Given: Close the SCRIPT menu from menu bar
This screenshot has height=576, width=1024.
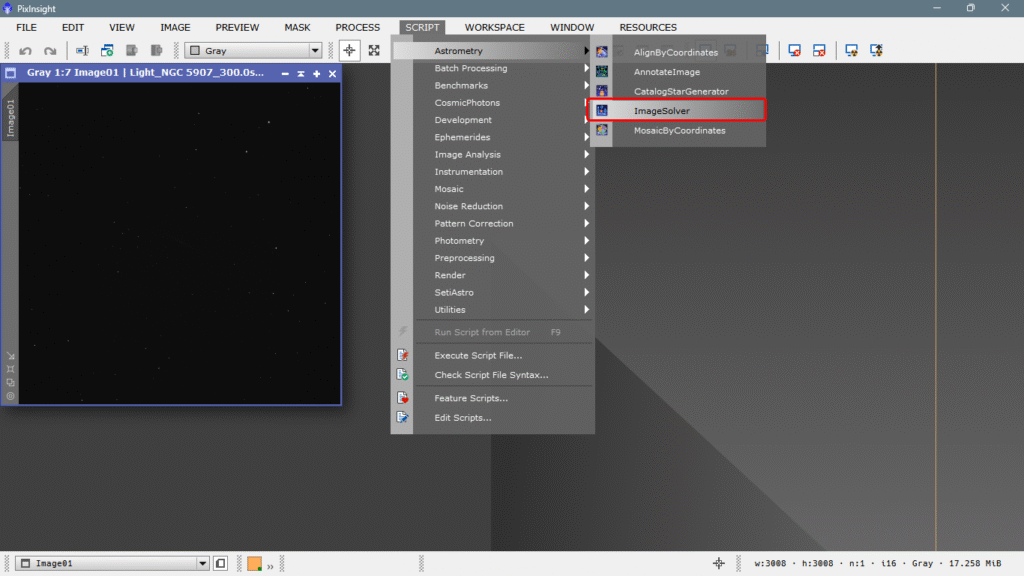Looking at the screenshot, I should pos(422,27).
